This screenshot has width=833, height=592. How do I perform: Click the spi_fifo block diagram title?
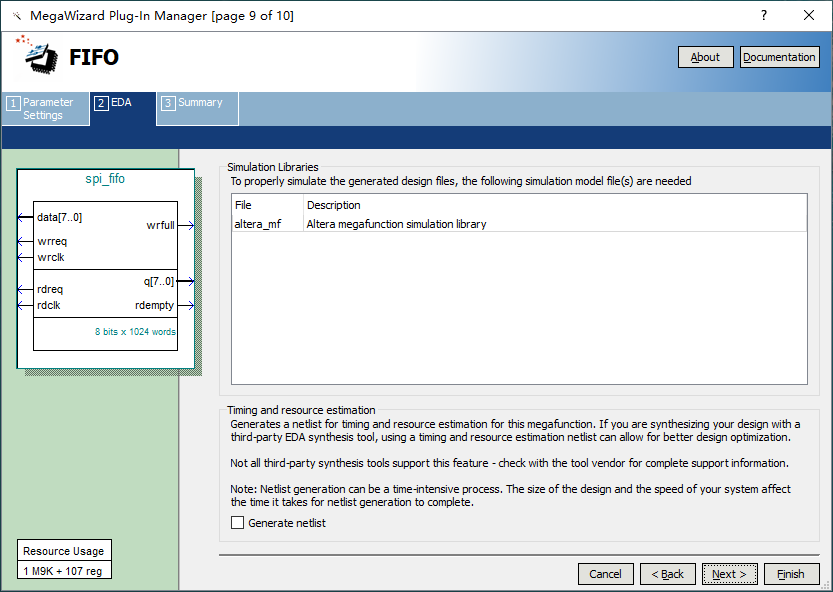pyautogui.click(x=105, y=179)
